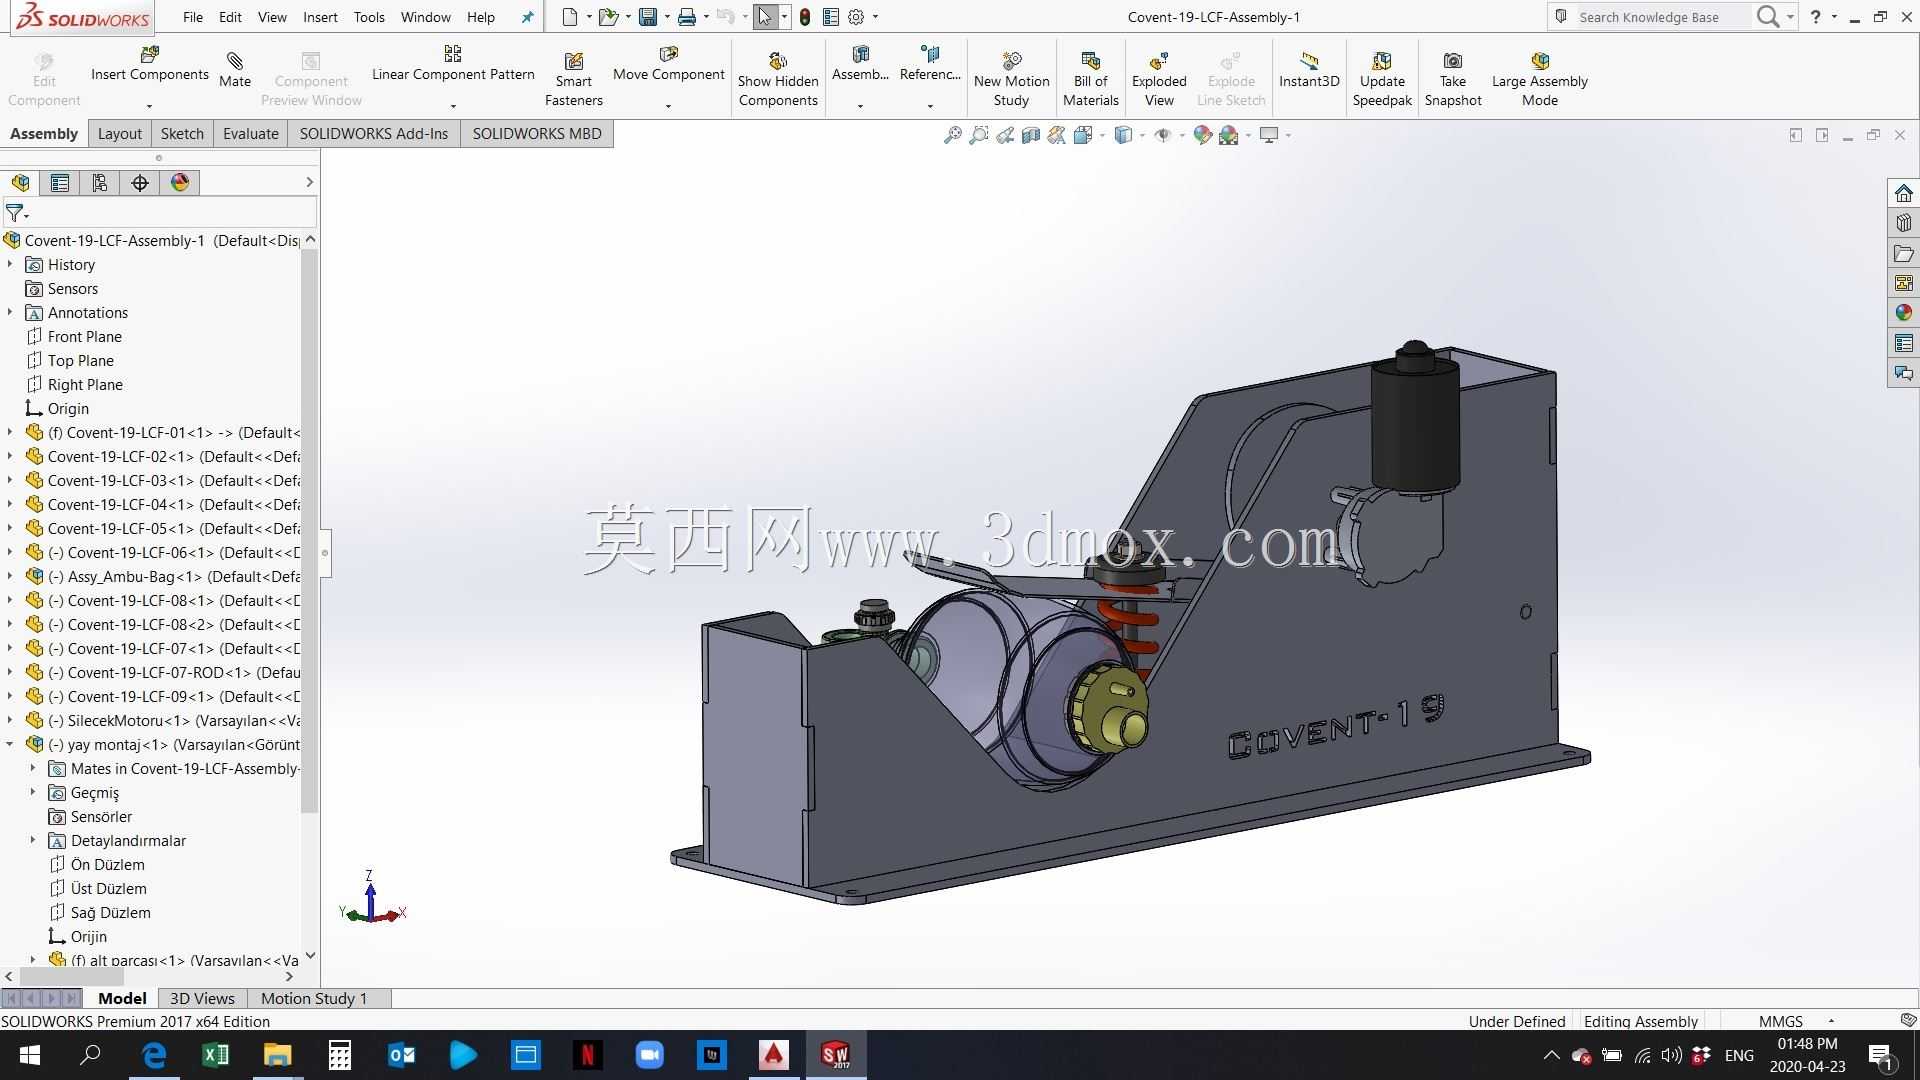
Task: Click Update Speedpak
Action: point(1382,78)
